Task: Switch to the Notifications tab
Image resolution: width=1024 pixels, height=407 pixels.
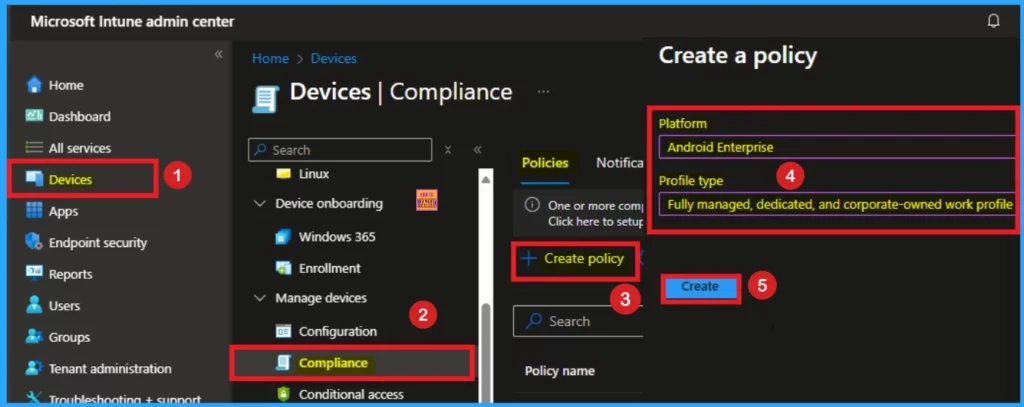Action: click(620, 163)
